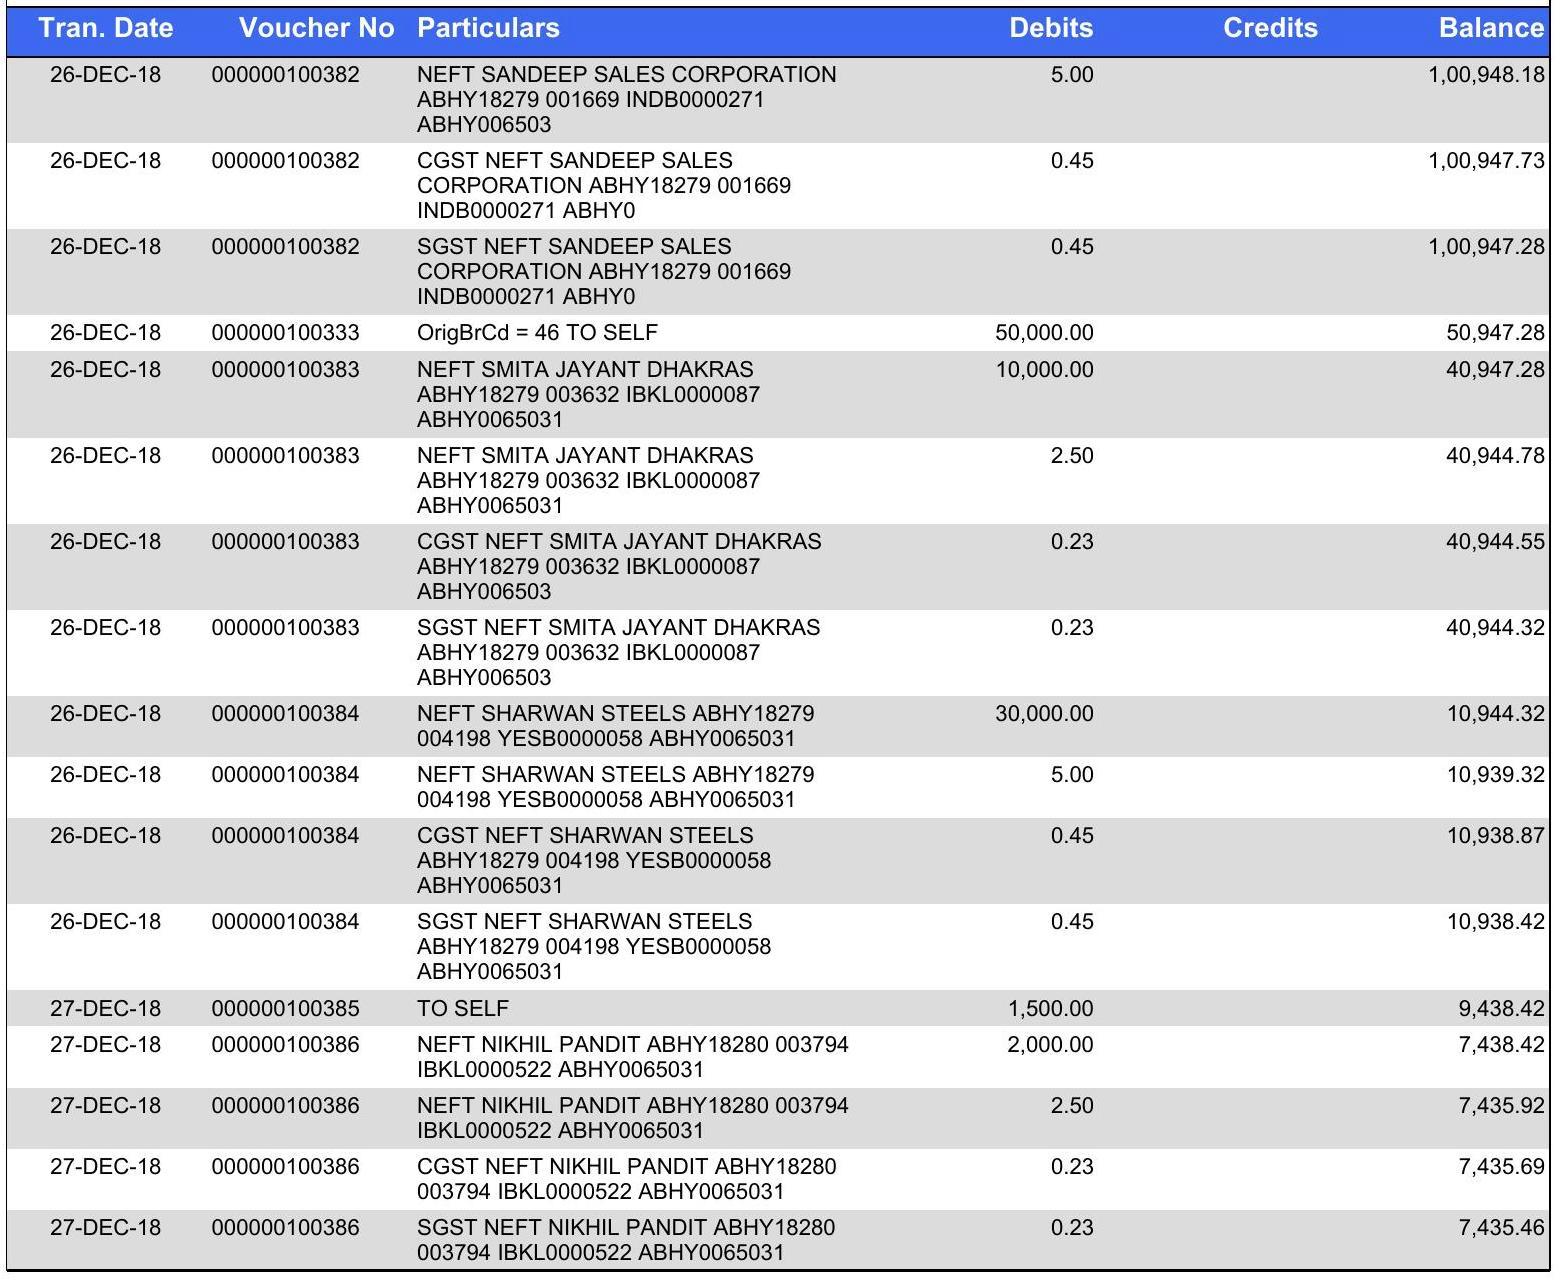This screenshot has height=1285, width=1564.
Task: Select balance value 40,944.32
Action: point(1495,628)
